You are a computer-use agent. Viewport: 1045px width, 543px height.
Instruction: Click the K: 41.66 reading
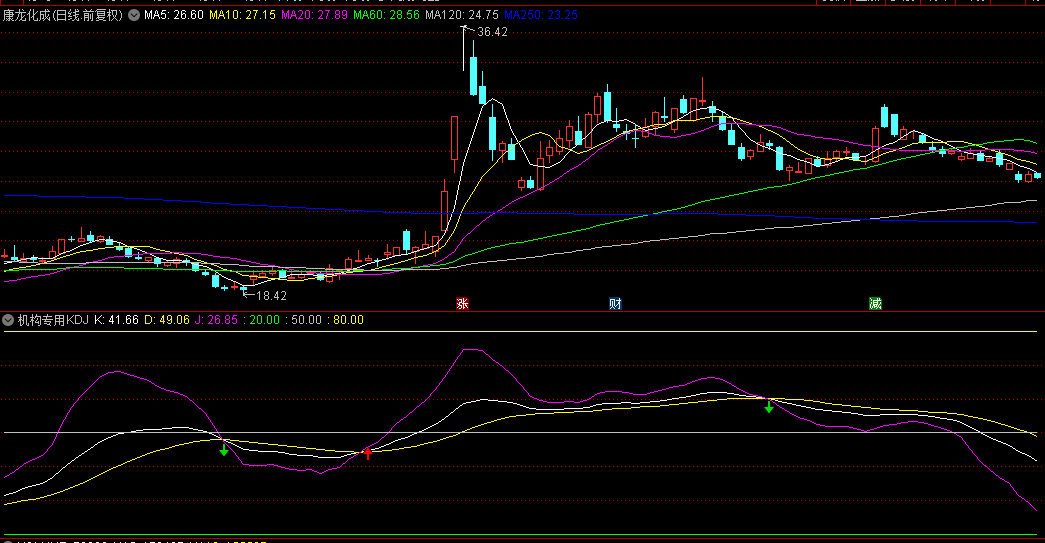116,320
